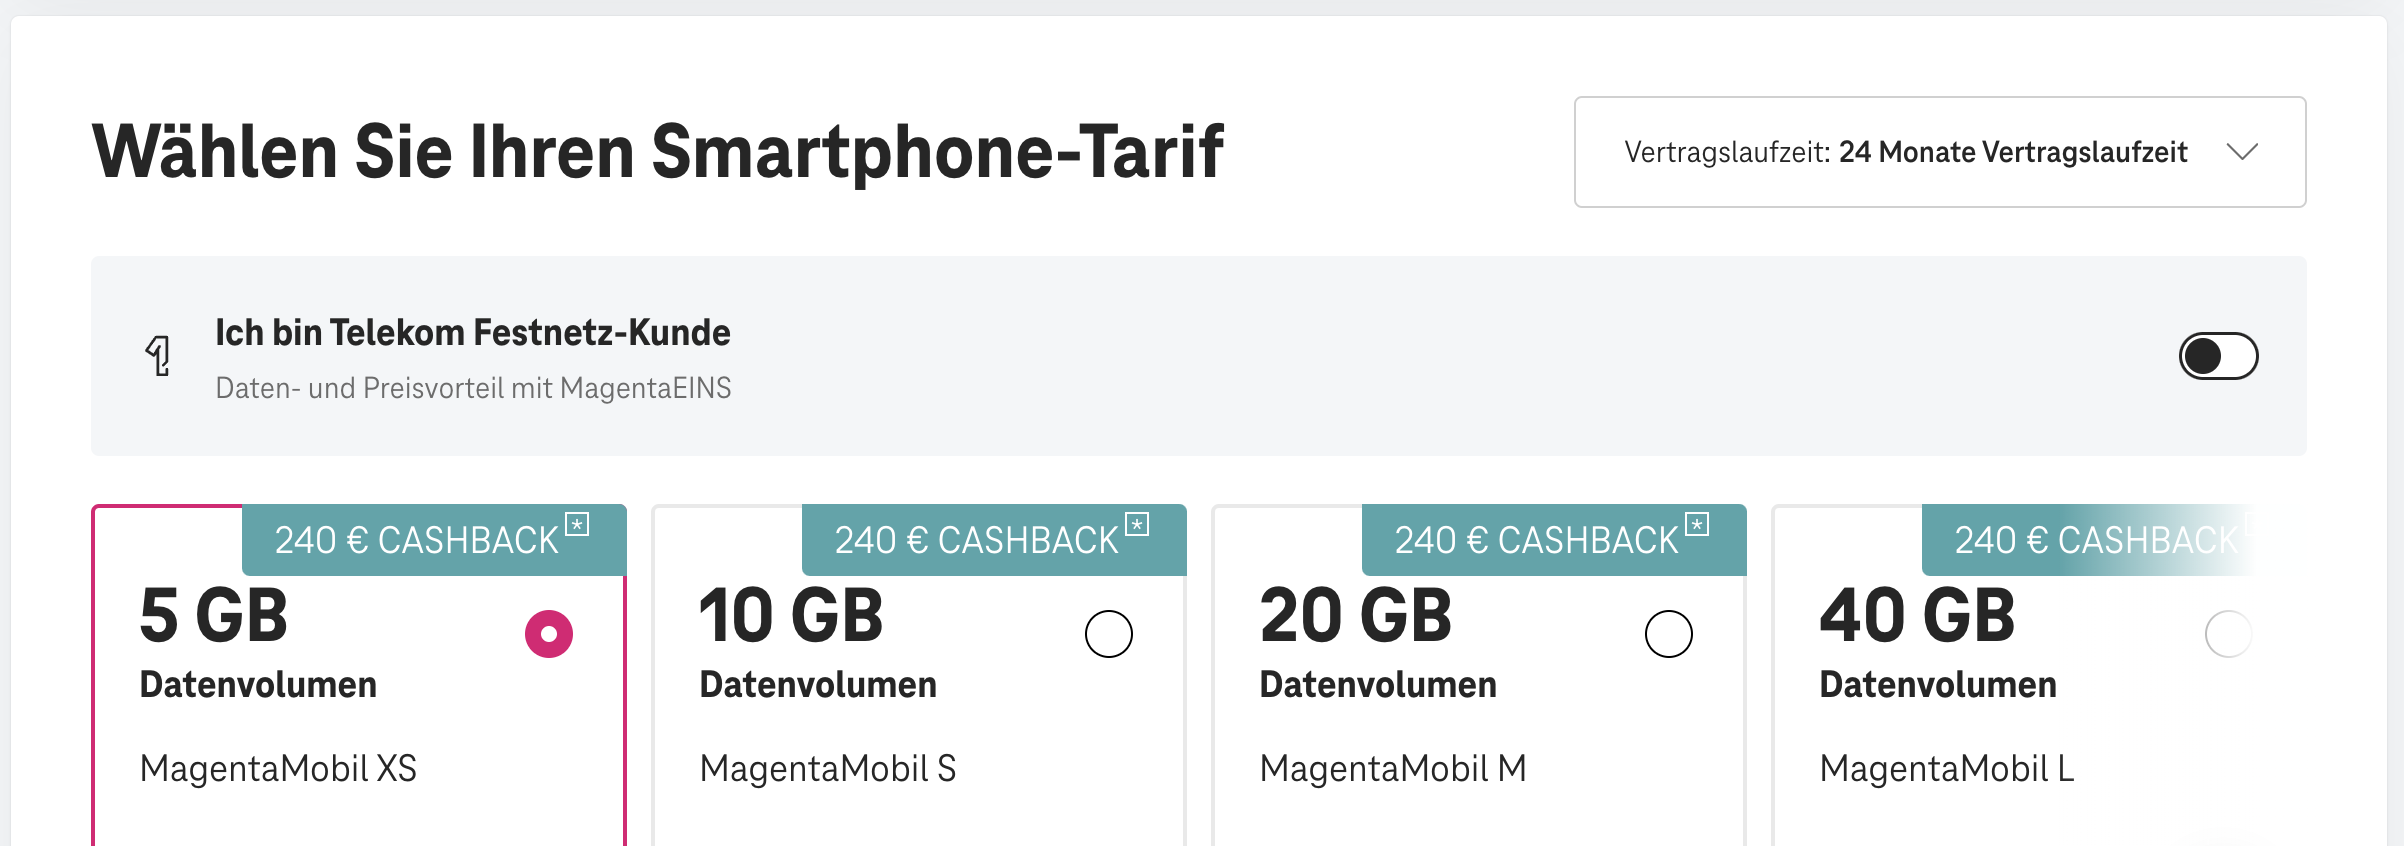Click the Ich bin Telekom Festnetz-Kunde label

[x=472, y=333]
